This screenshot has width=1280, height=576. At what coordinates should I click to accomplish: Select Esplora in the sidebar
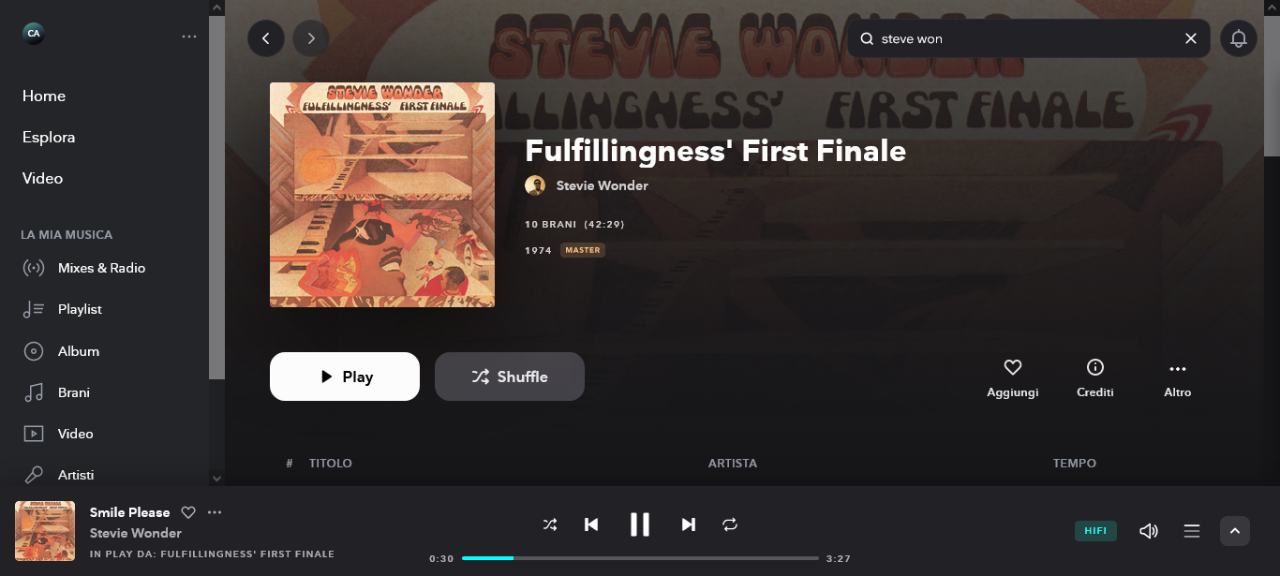coord(49,137)
